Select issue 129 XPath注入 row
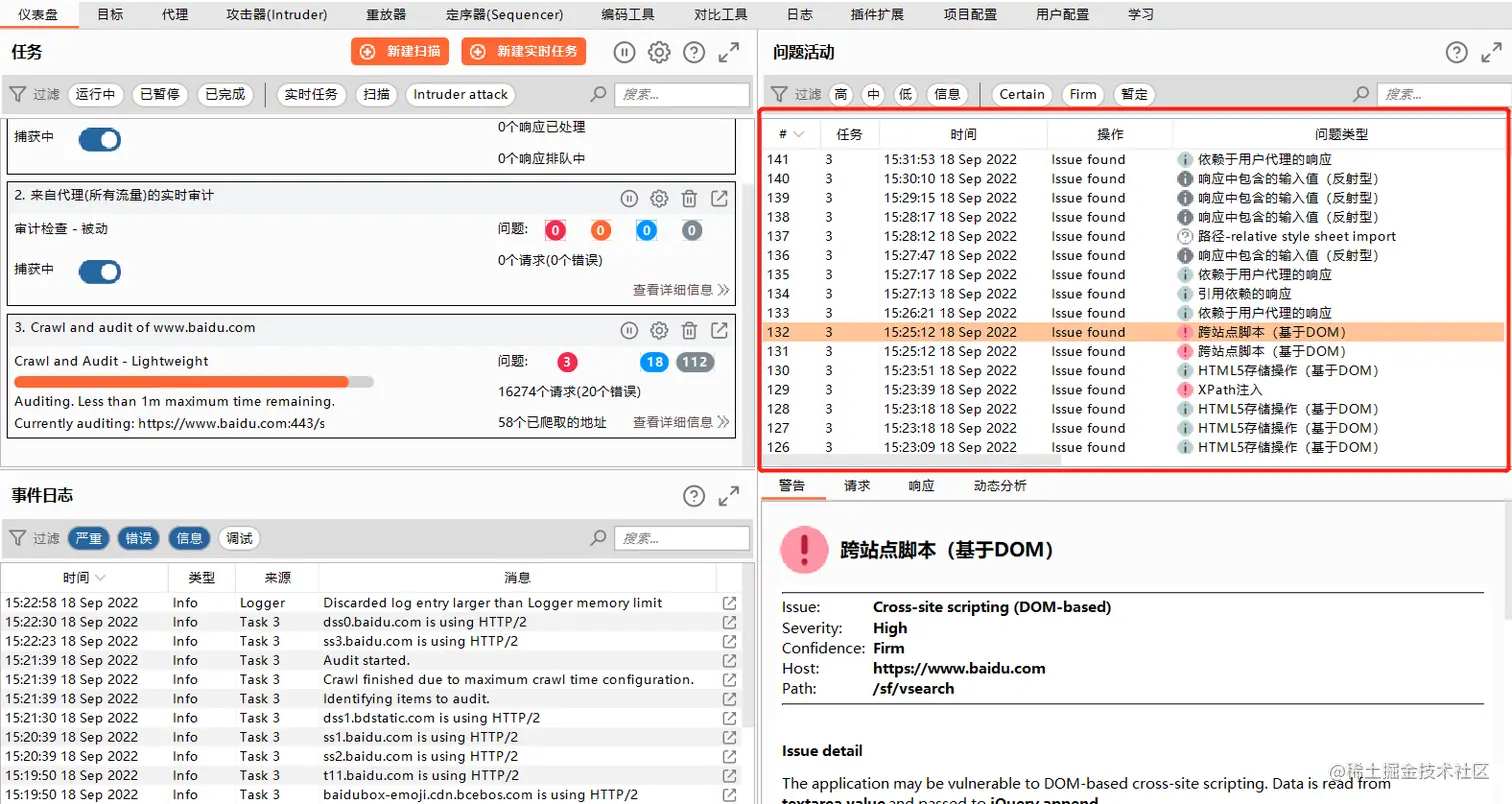This screenshot has width=1512, height=804. coord(1135,389)
